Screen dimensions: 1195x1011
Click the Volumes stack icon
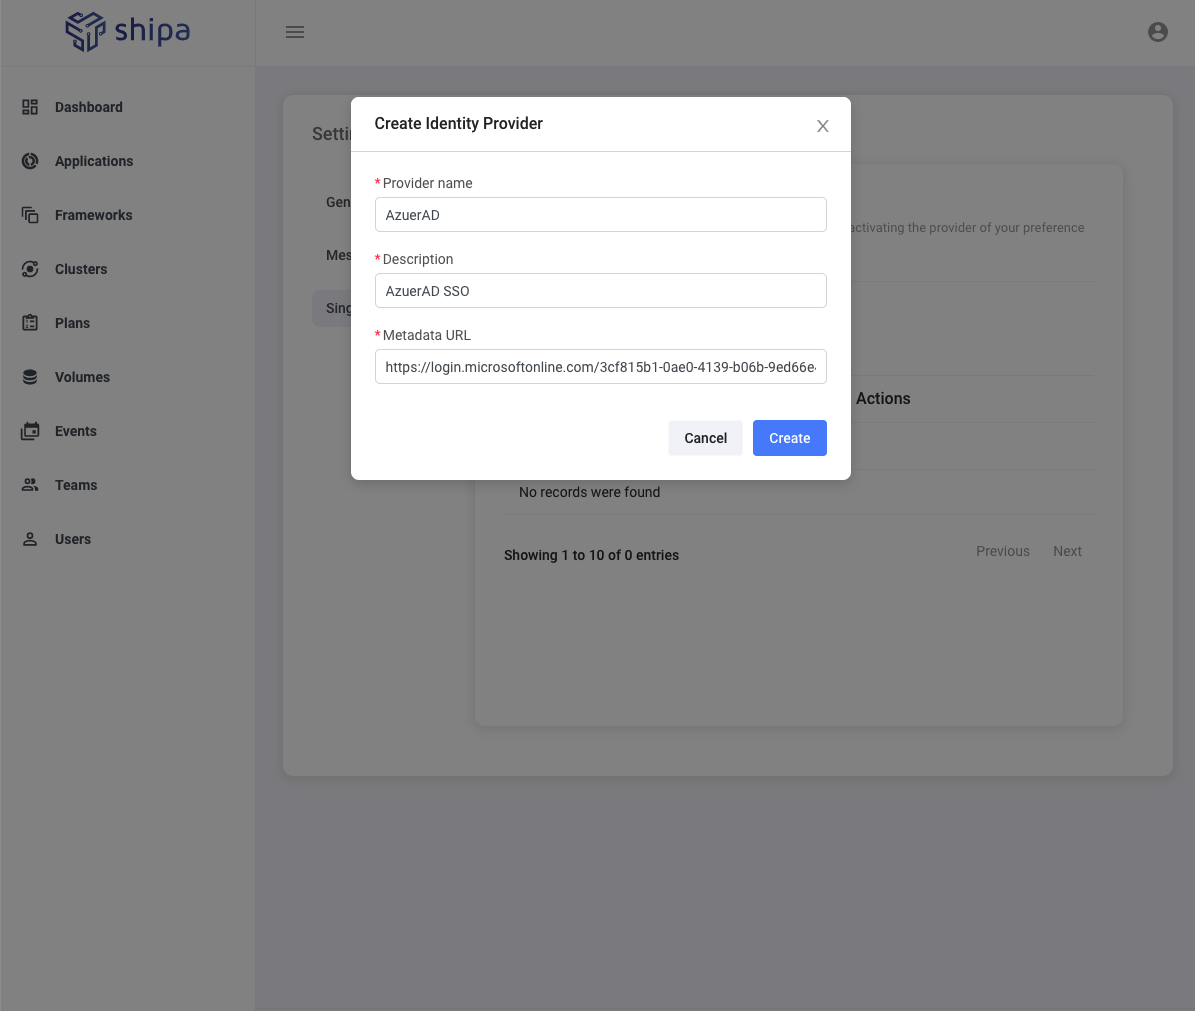point(30,377)
